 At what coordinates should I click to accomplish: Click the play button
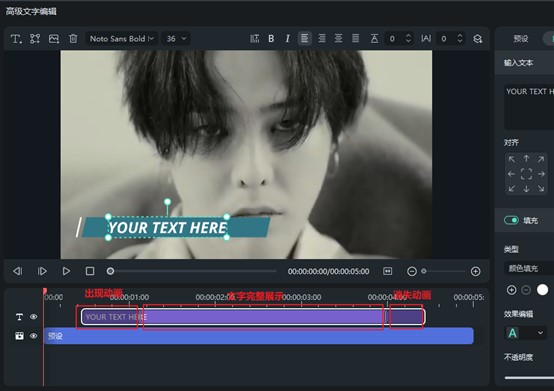click(x=66, y=271)
